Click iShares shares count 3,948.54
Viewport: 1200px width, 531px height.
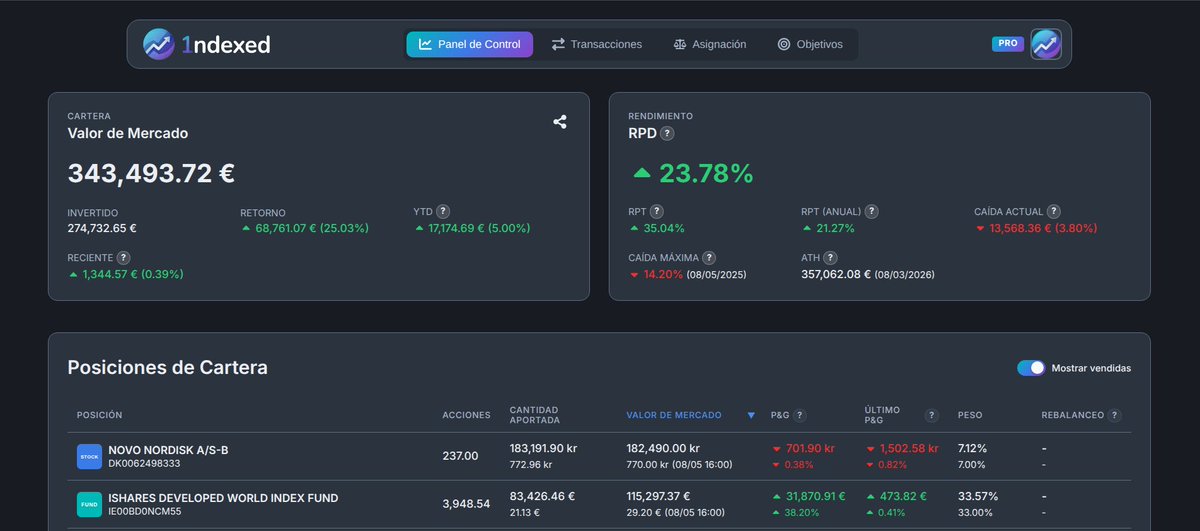[x=466, y=504]
